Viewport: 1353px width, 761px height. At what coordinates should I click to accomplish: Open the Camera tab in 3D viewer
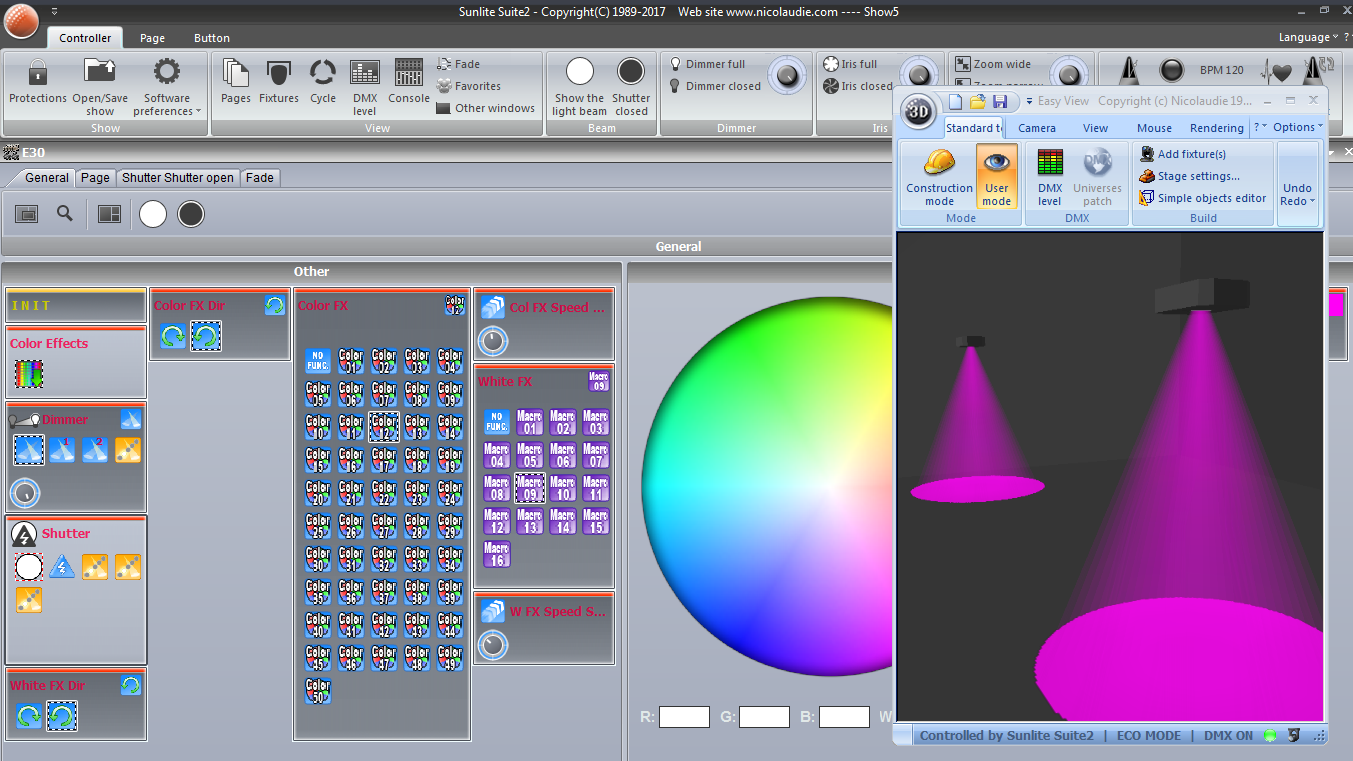click(1037, 128)
